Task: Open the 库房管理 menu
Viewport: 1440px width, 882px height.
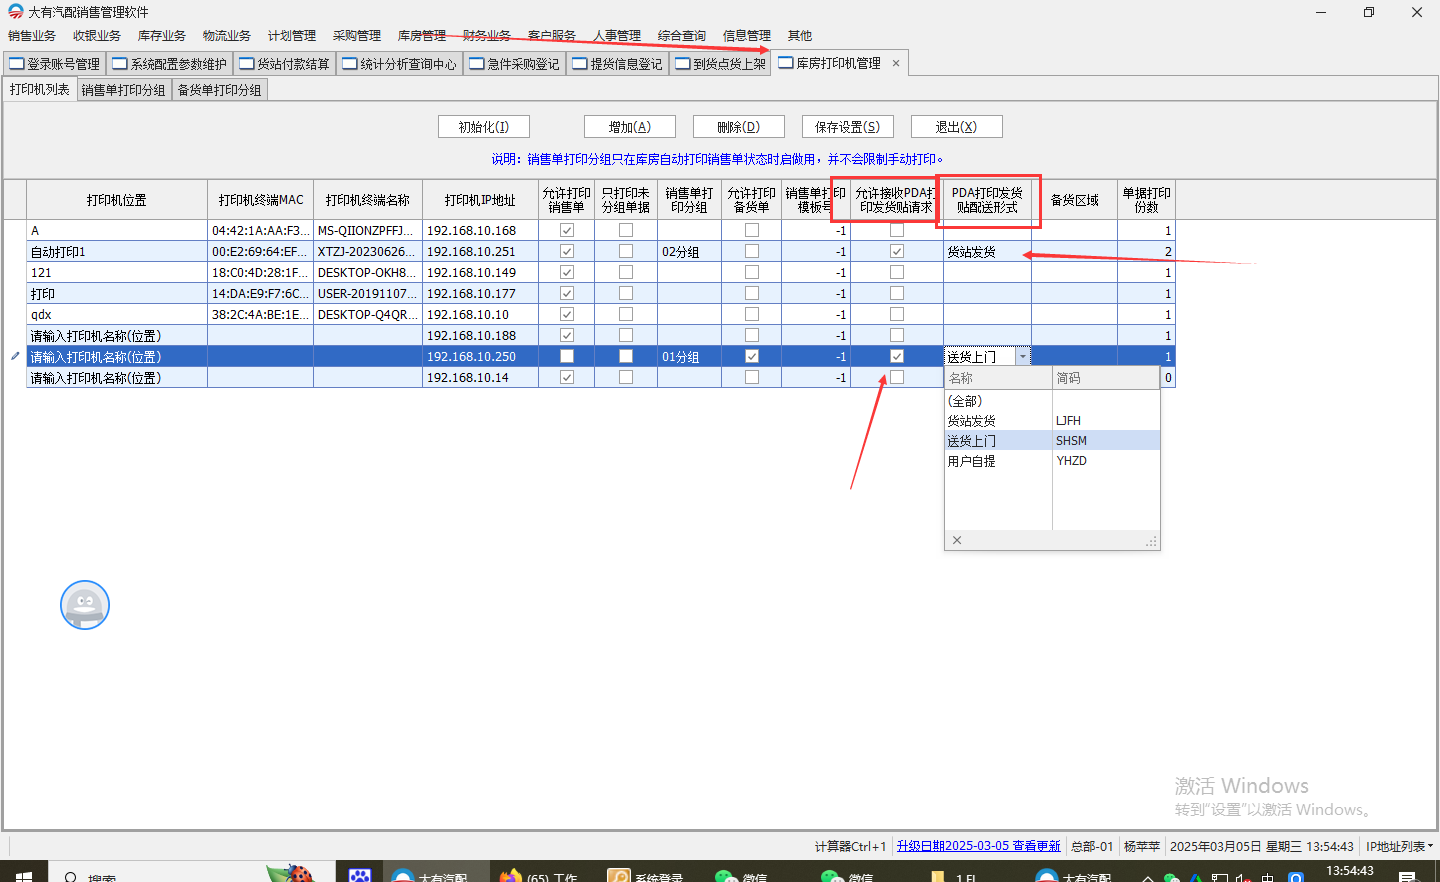Action: [422, 35]
